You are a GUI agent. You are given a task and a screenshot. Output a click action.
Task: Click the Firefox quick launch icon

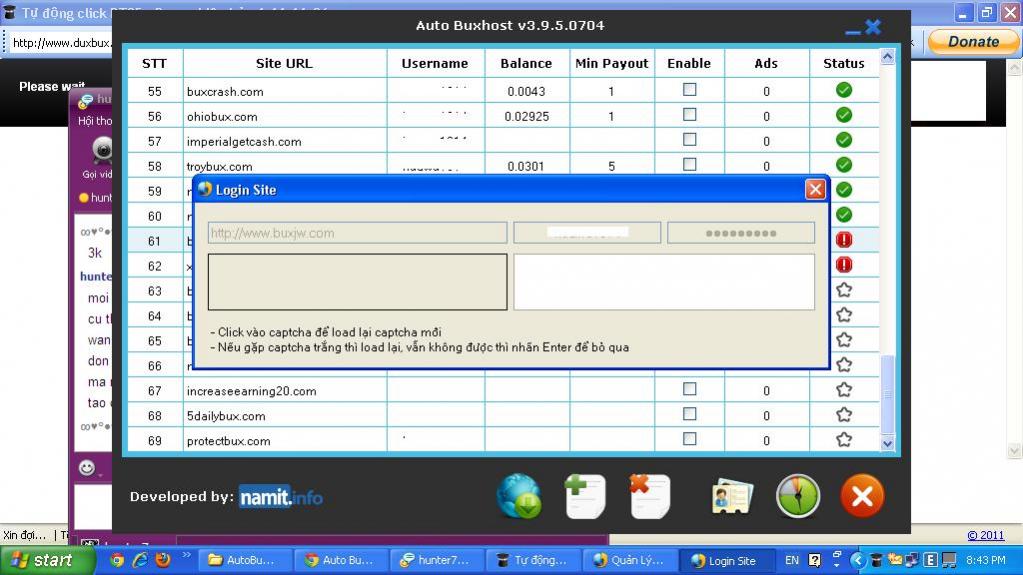(x=162, y=560)
